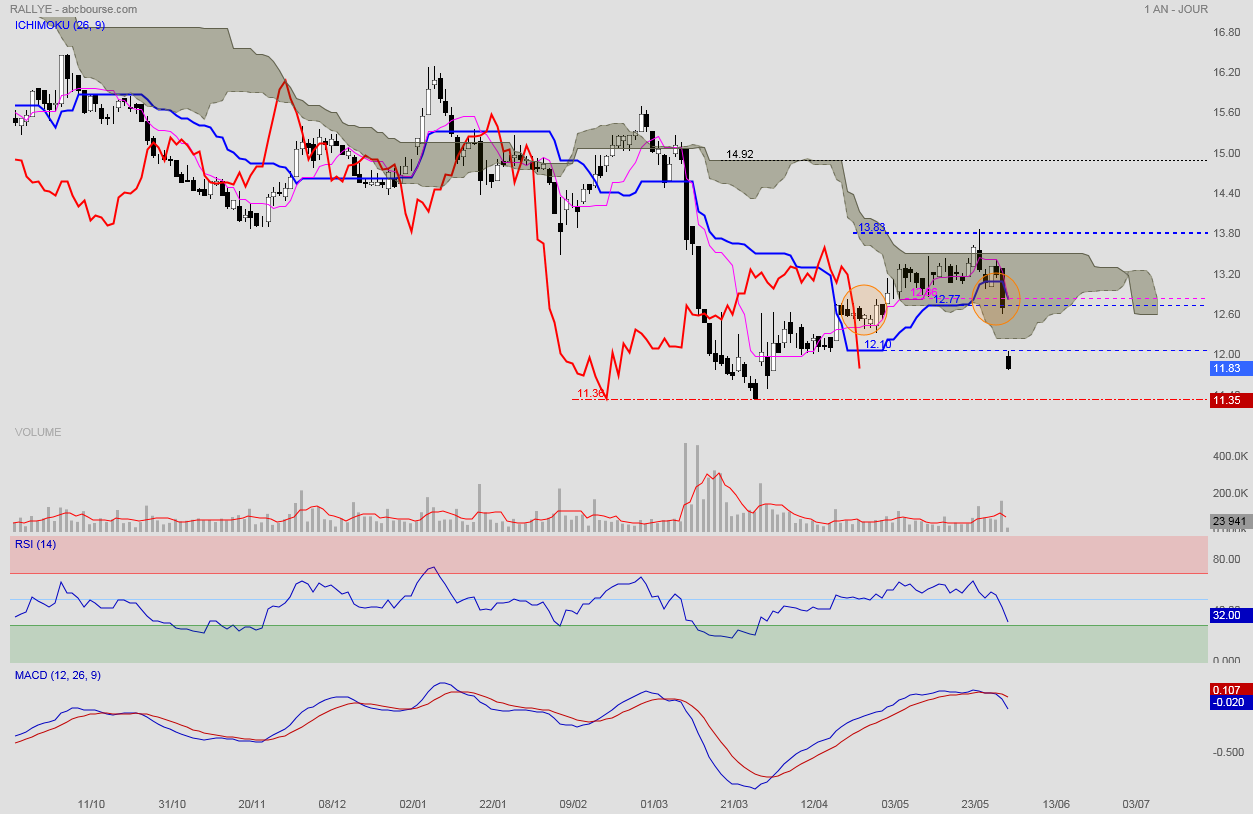Screen dimensions: 1253x814
Task: Click the red 11.36 low annotation
Action: pos(591,393)
